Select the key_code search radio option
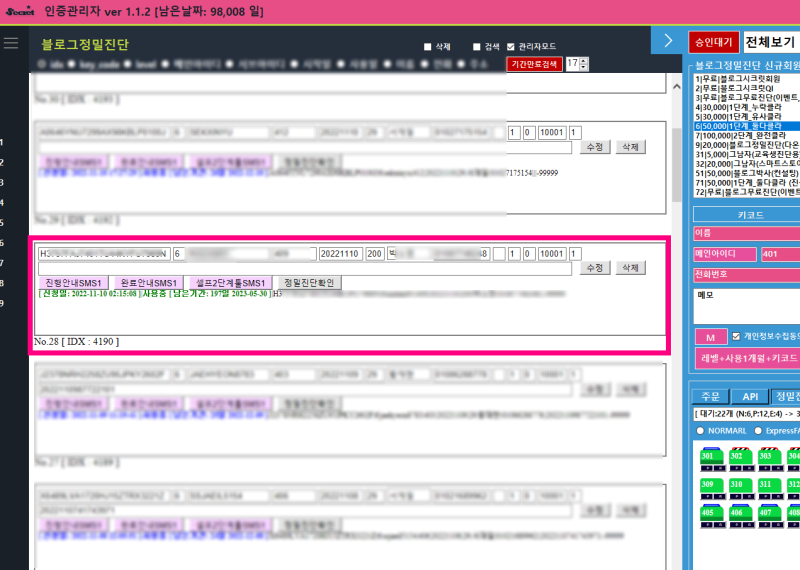The width and height of the screenshot is (800, 570). coord(71,64)
